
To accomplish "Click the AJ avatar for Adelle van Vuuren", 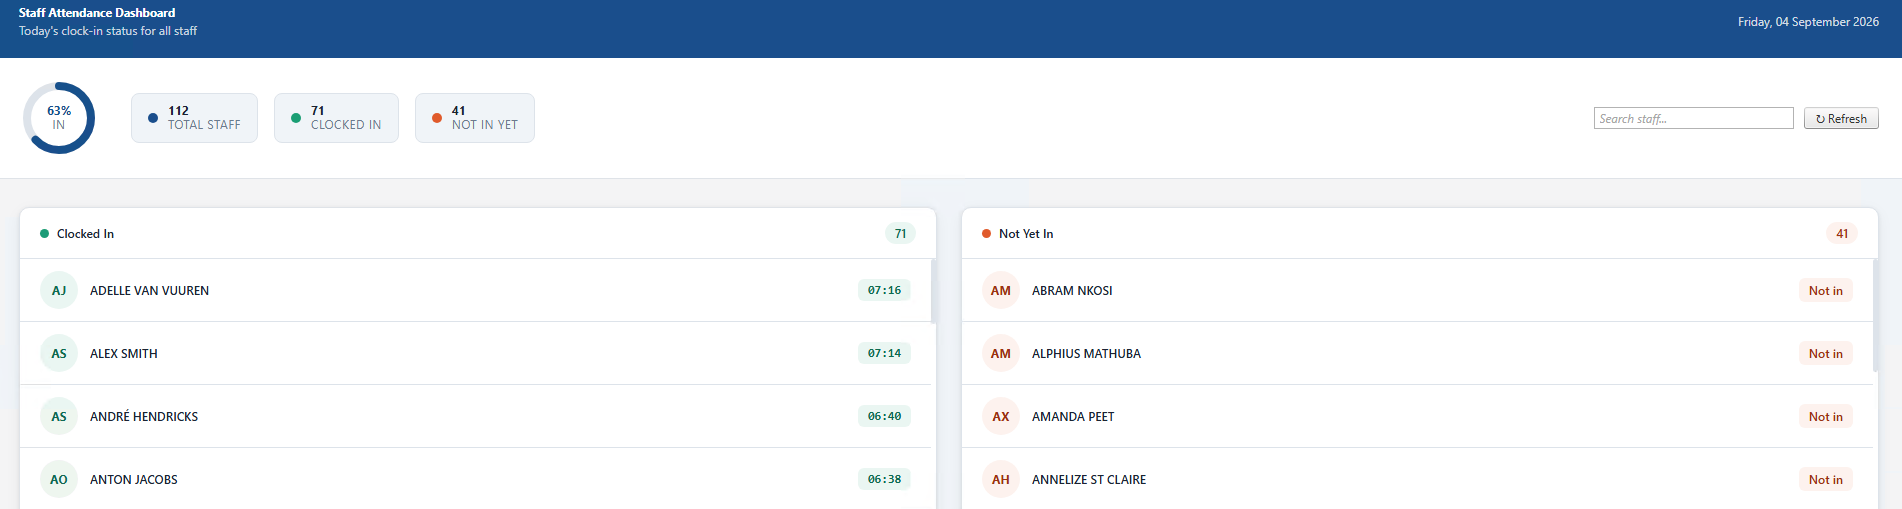I will click(x=59, y=290).
